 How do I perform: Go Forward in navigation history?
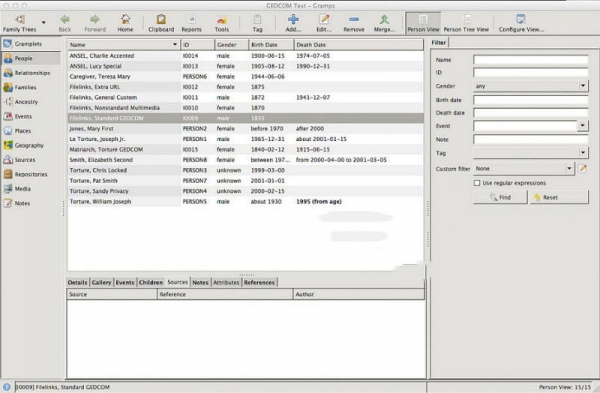95,23
